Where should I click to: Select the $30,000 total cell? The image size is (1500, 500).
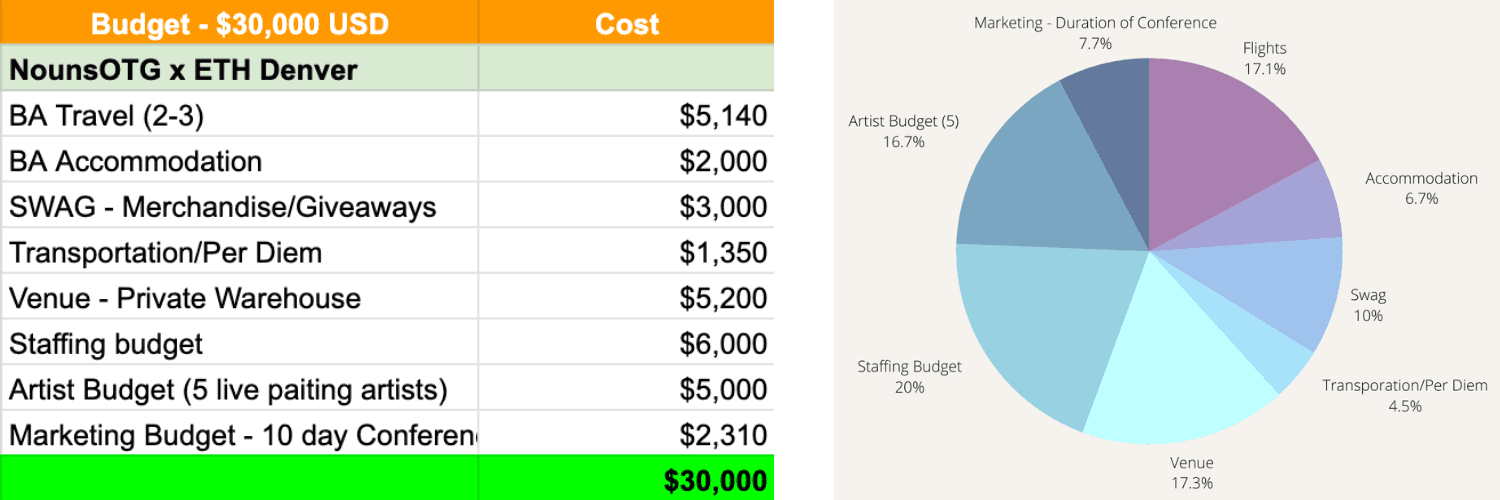[626, 480]
